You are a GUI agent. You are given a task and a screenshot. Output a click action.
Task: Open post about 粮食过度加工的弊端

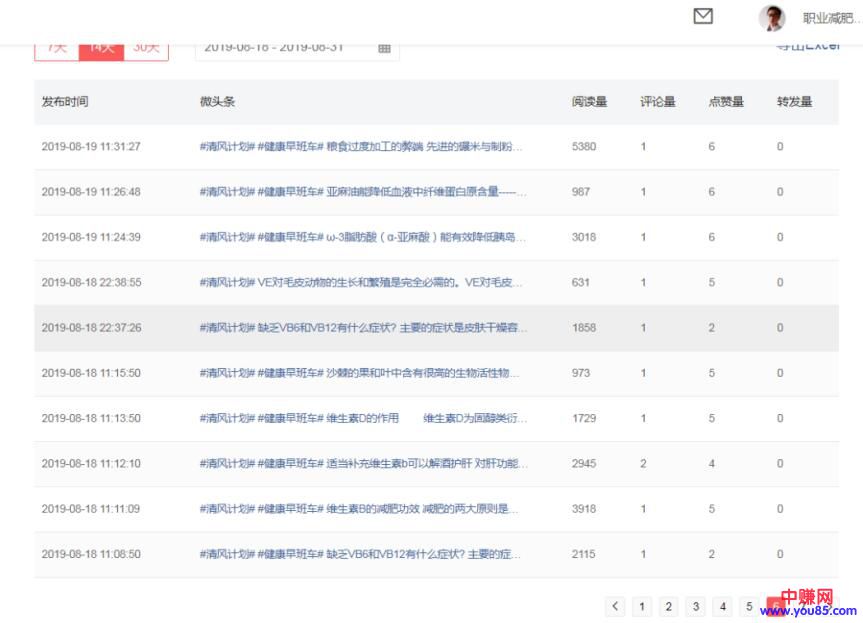click(361, 147)
